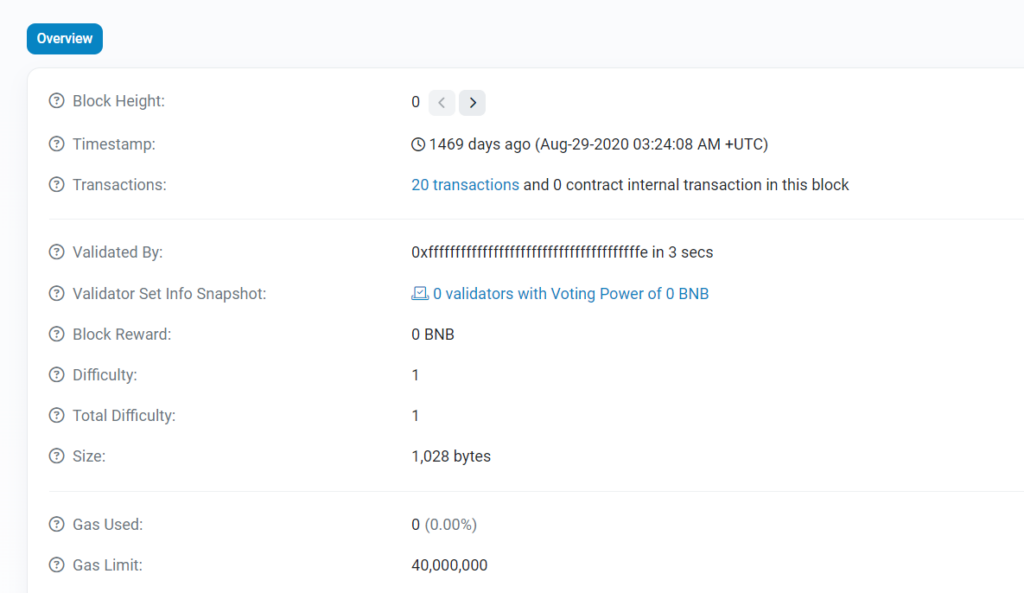Click the clock icon beside 1469 days ago
This screenshot has width=1024, height=593.
(x=418, y=144)
